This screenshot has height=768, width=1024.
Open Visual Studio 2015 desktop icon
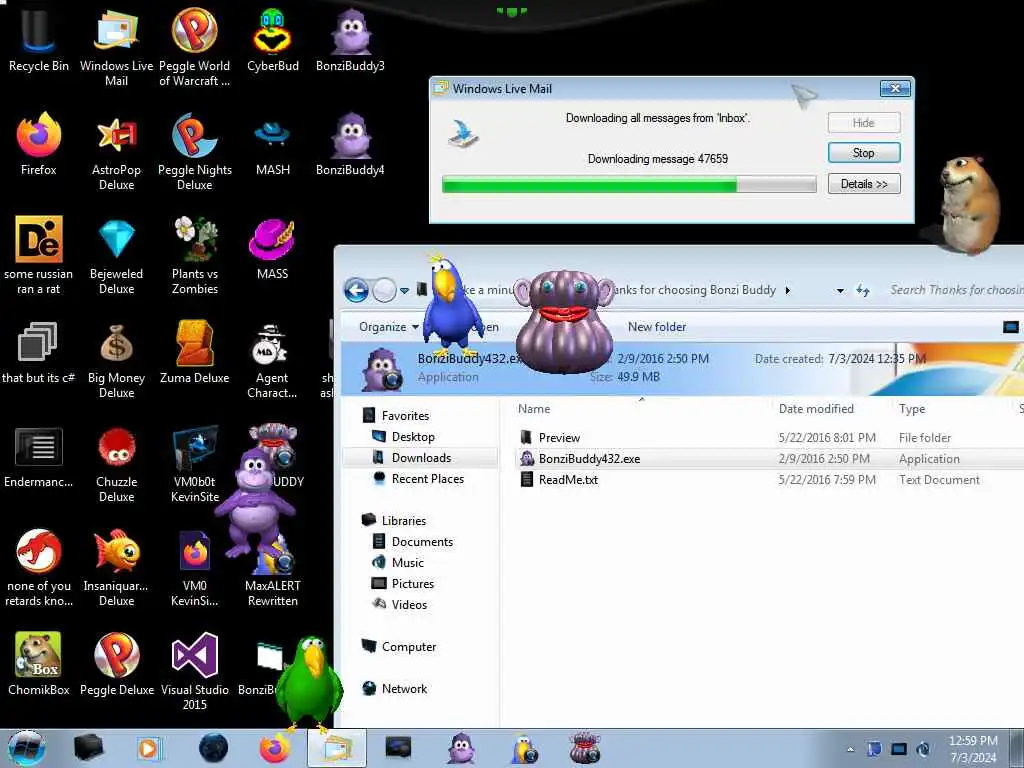(195, 670)
